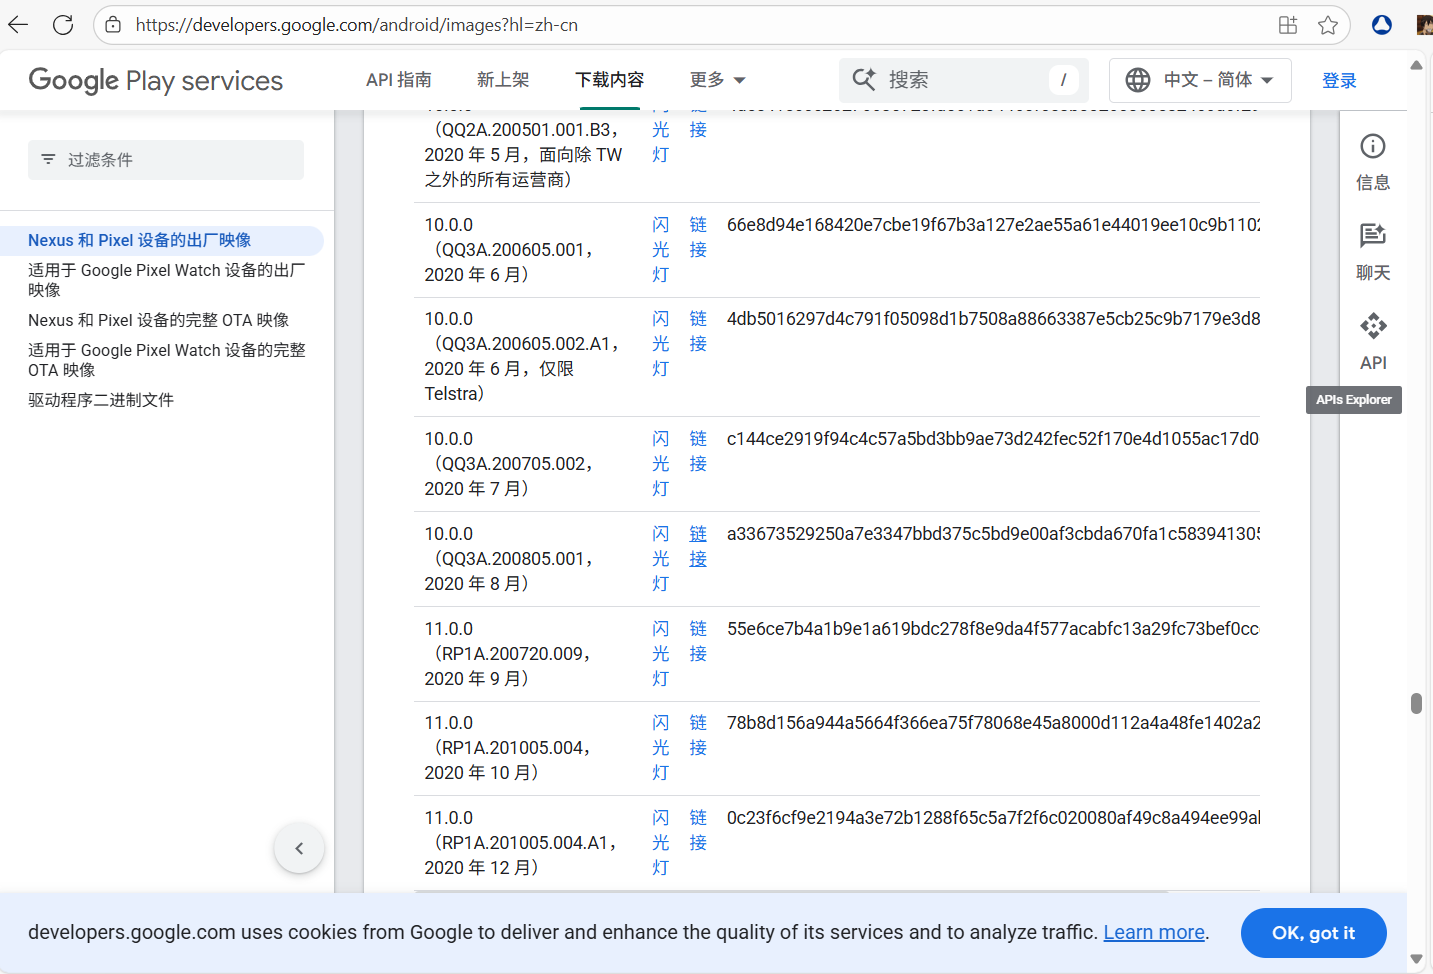Image resolution: width=1433 pixels, height=974 pixels.
Task: Click checksum starting with a33673529250a7e3
Action: click(993, 534)
